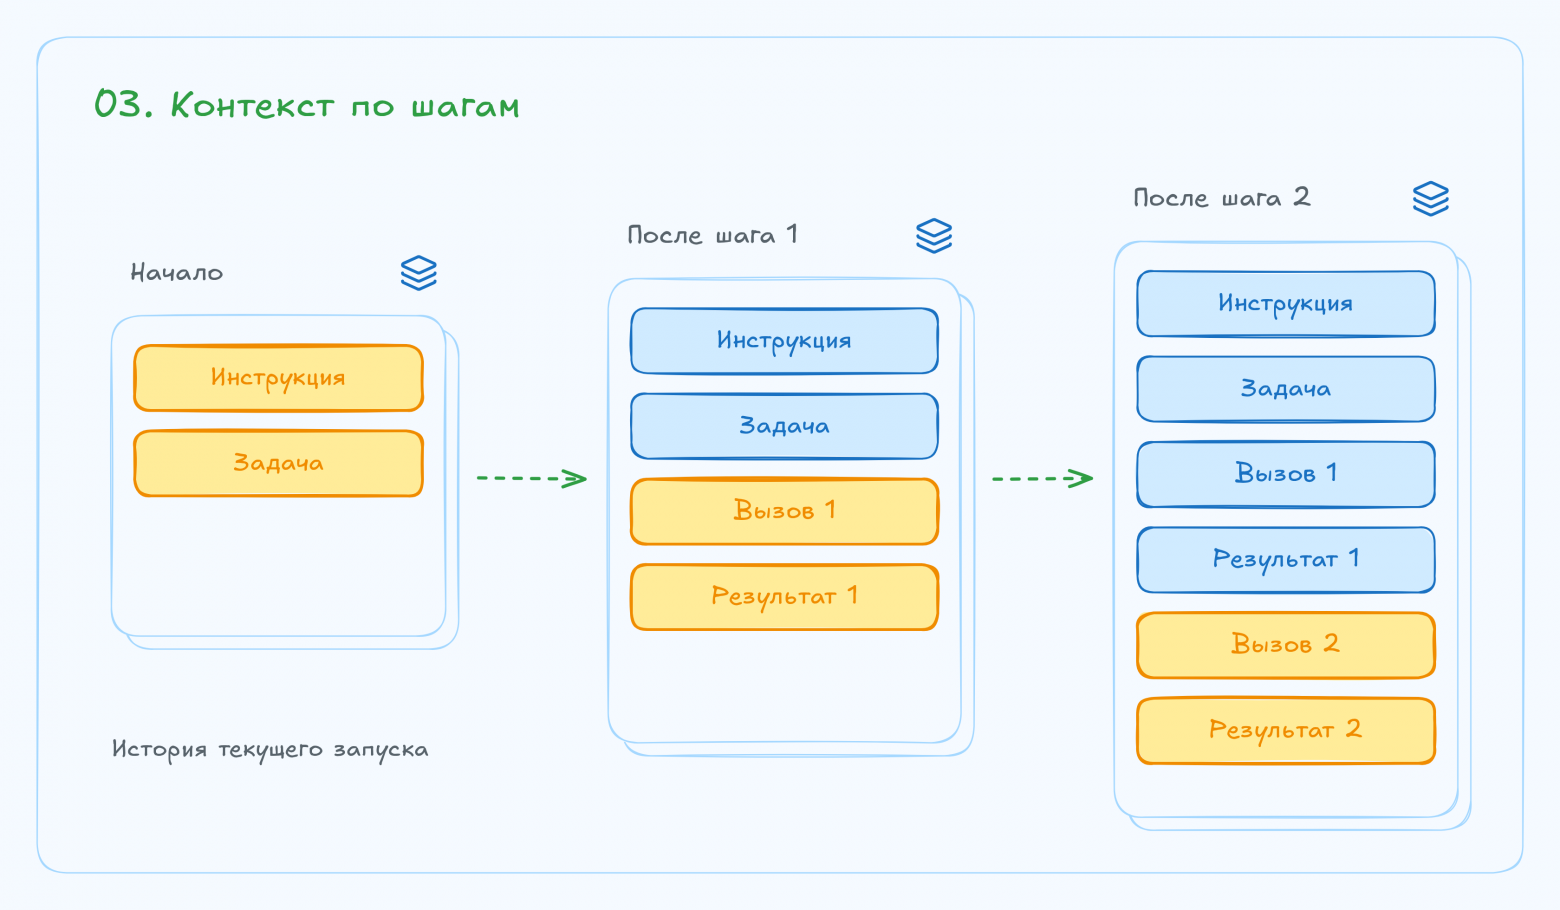Screen dimensions: 1560x910
Task: Select the orange "Инструкция" block under "Начало"
Action: coord(279,378)
